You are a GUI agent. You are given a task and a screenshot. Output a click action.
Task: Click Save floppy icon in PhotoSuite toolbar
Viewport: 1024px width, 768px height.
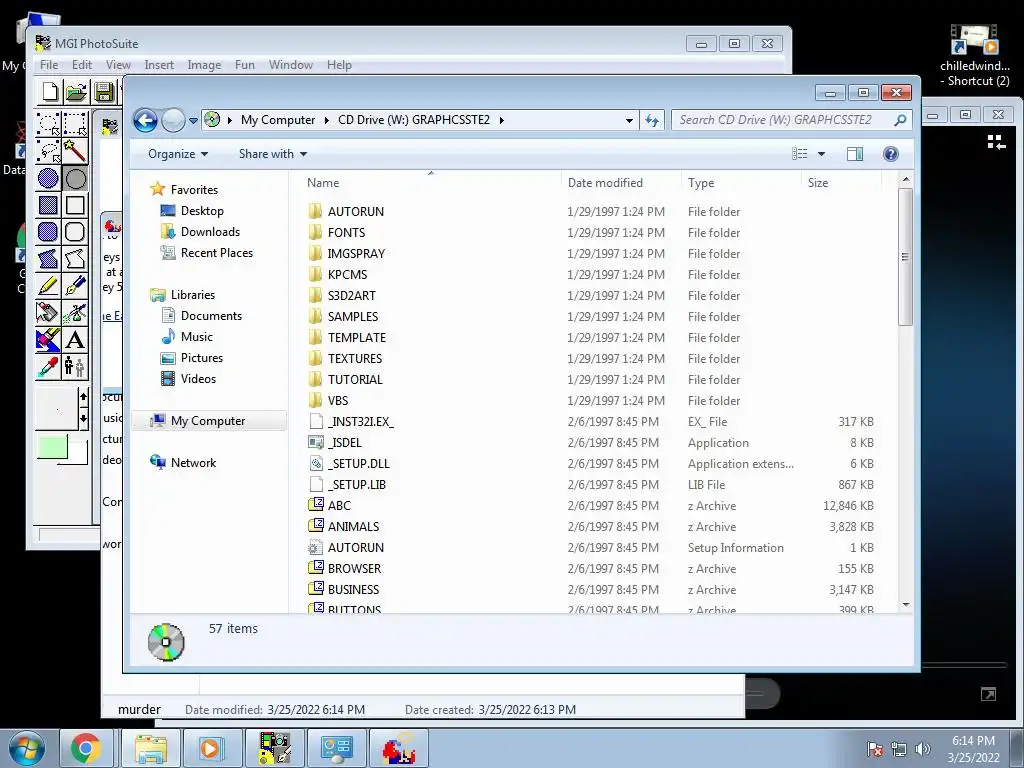104,92
